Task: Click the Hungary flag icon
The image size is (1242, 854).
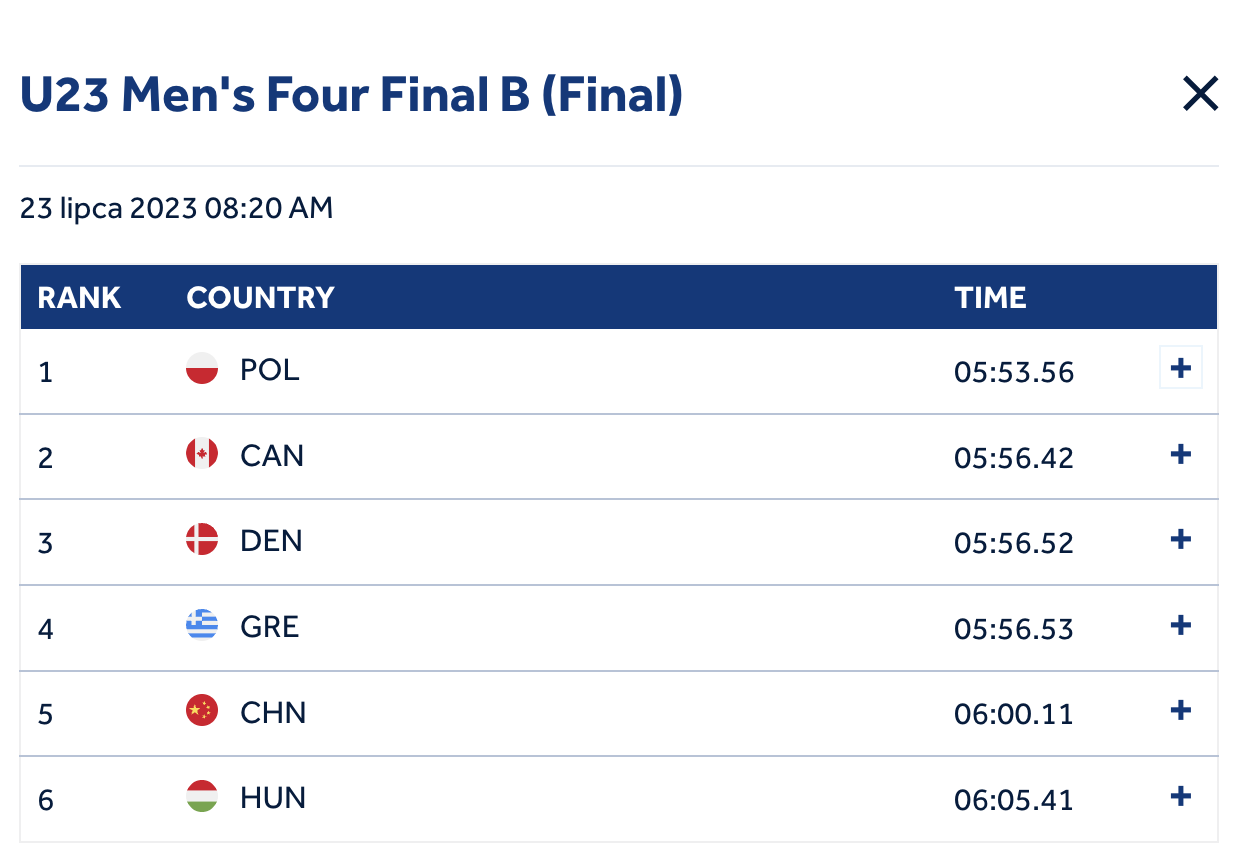Action: [x=202, y=797]
